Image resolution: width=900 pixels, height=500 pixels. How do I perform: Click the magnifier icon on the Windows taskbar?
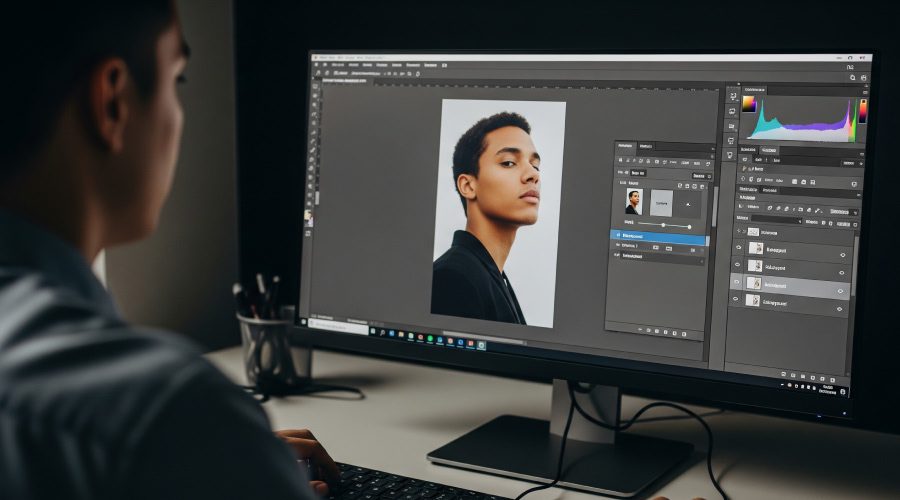(x=382, y=333)
